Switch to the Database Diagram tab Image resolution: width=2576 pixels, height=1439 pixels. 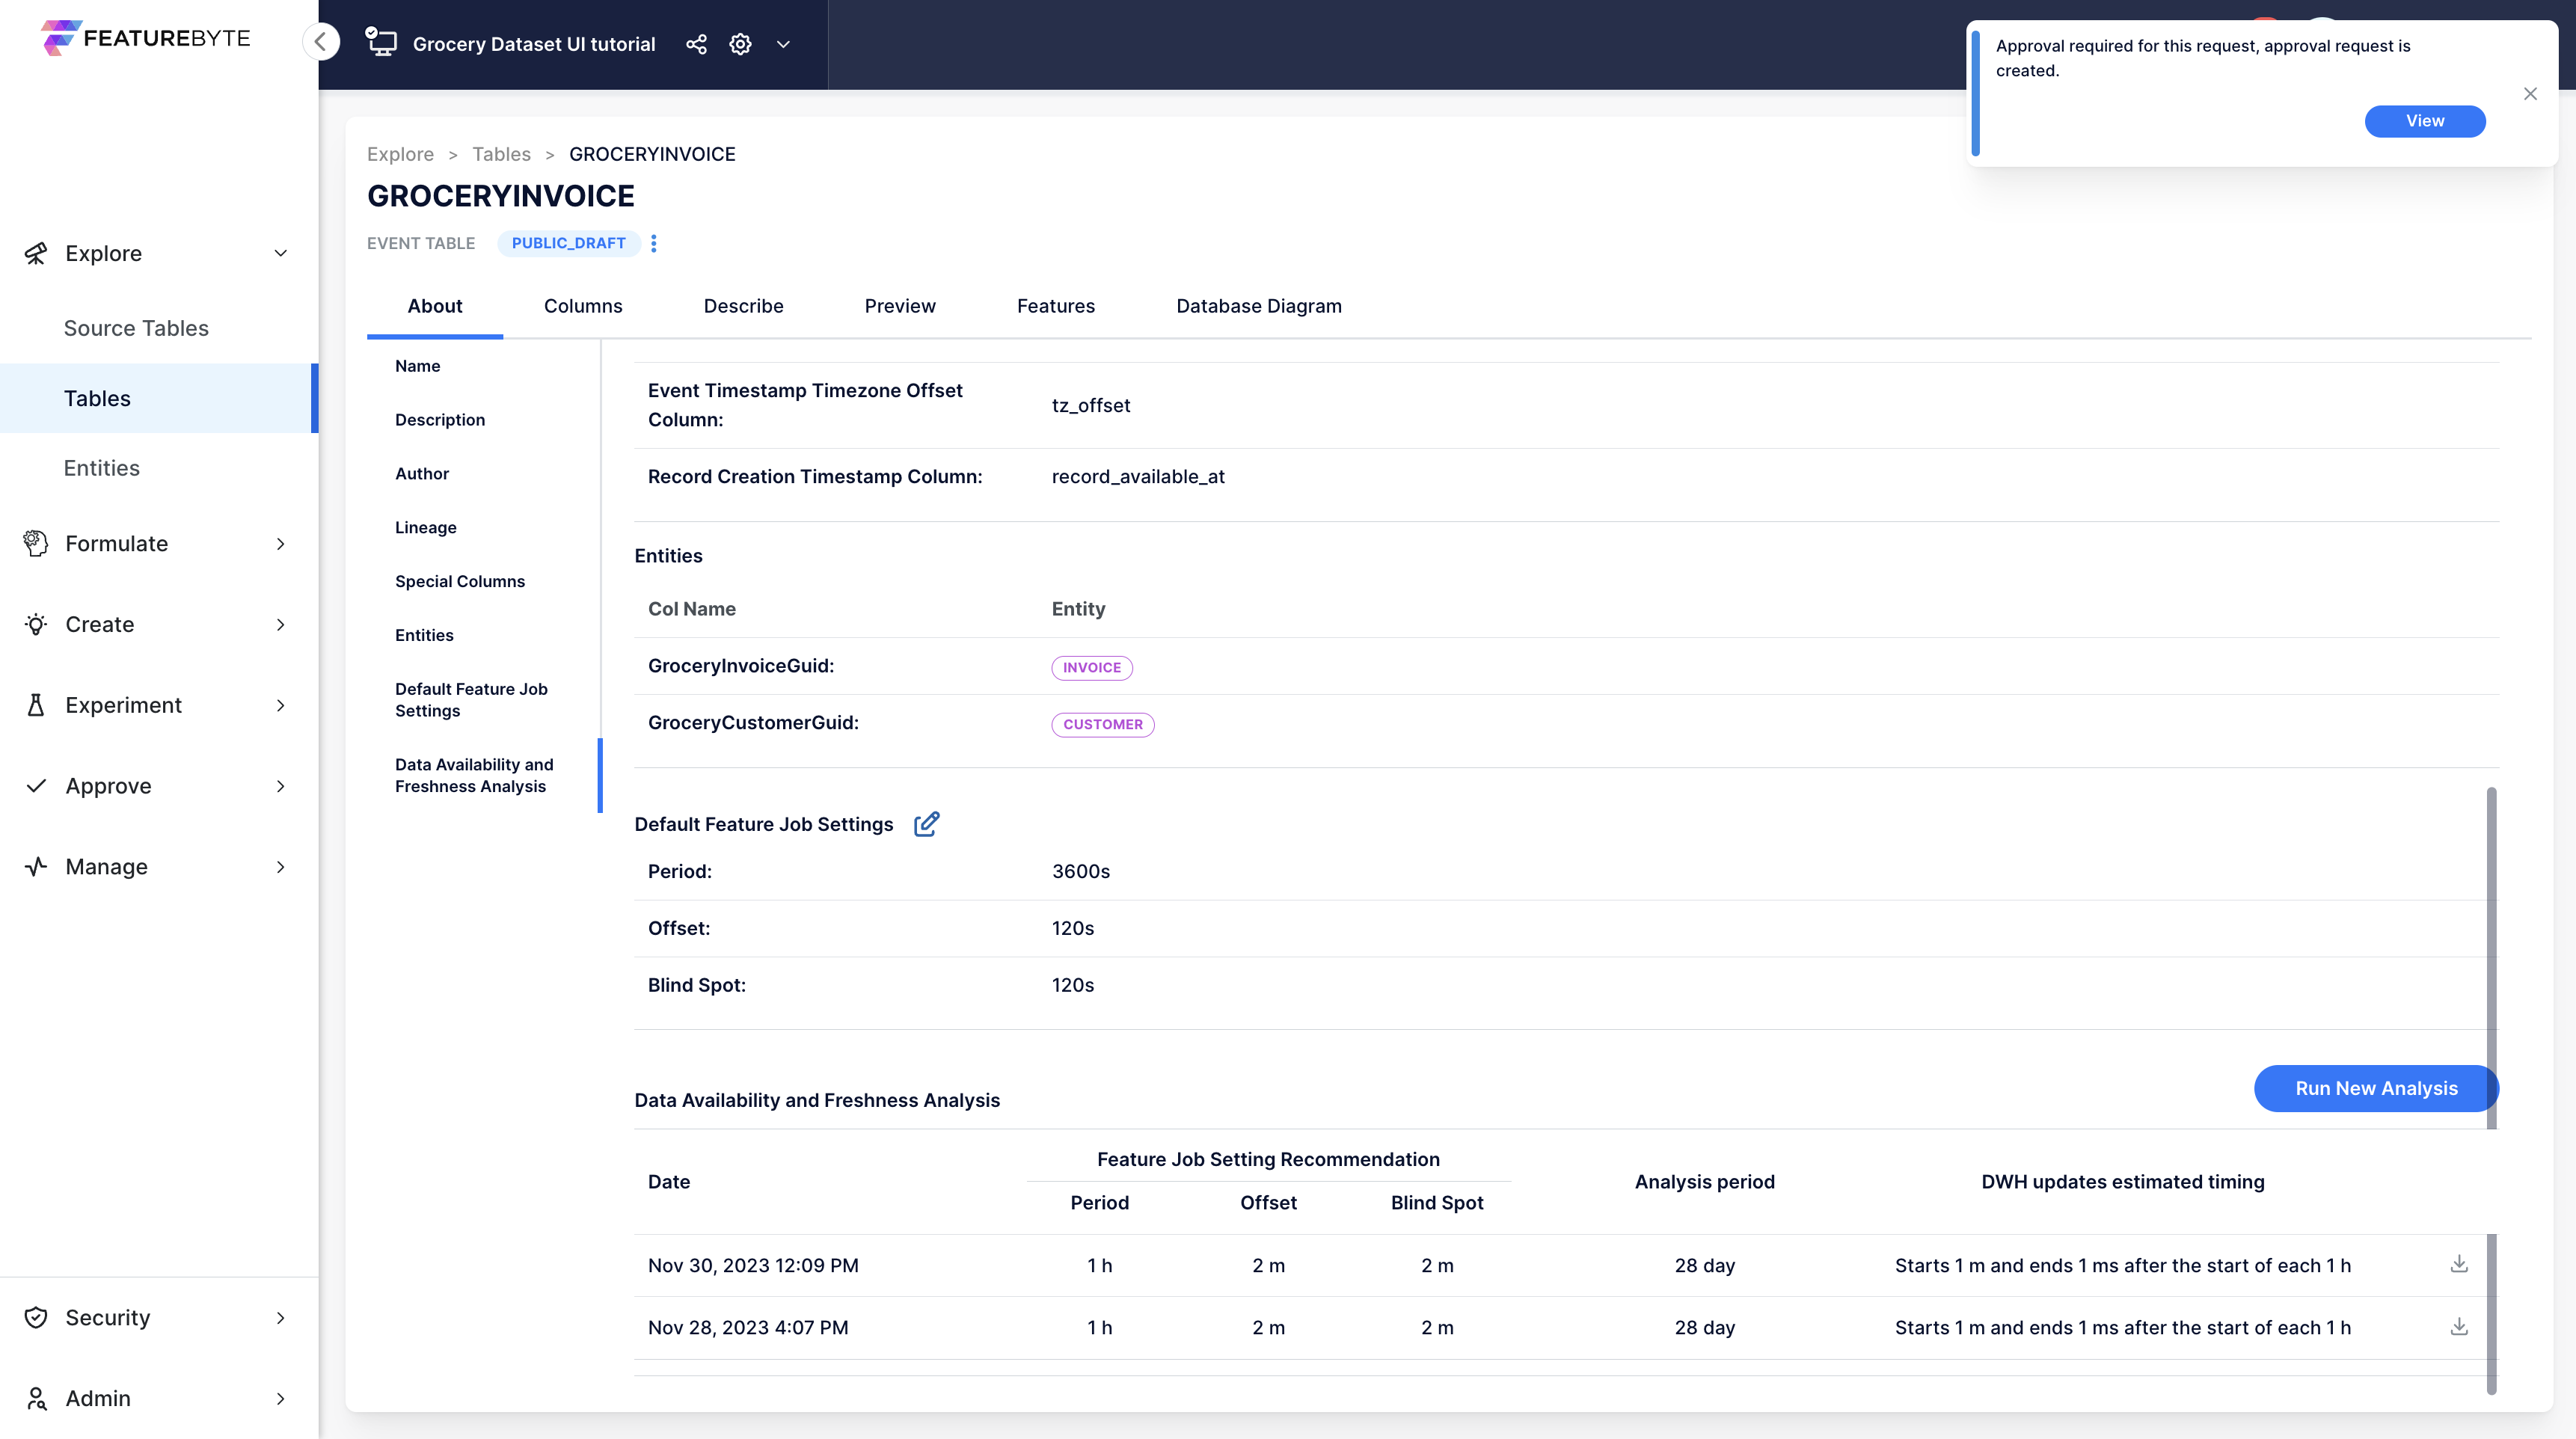(1259, 306)
